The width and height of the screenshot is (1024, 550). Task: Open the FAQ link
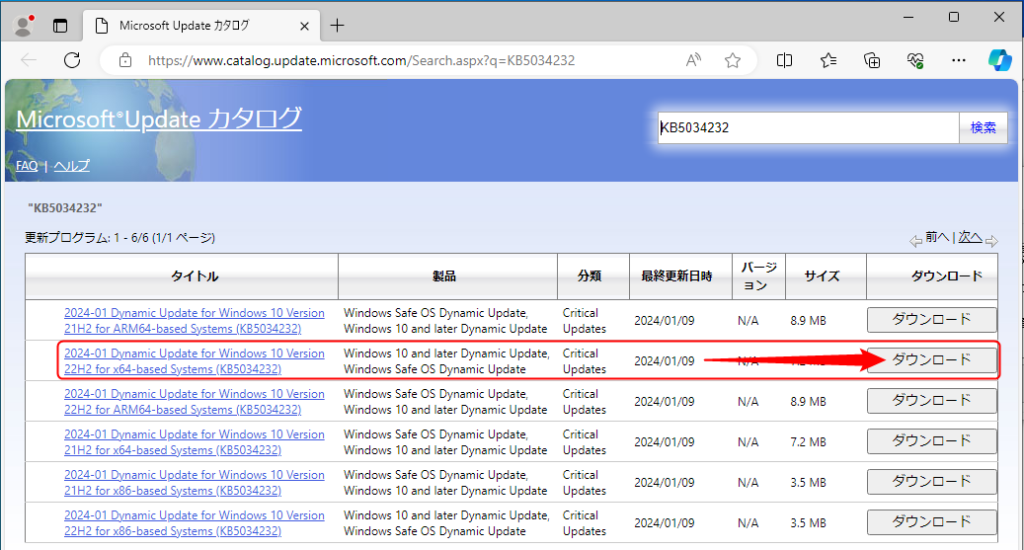point(27,166)
